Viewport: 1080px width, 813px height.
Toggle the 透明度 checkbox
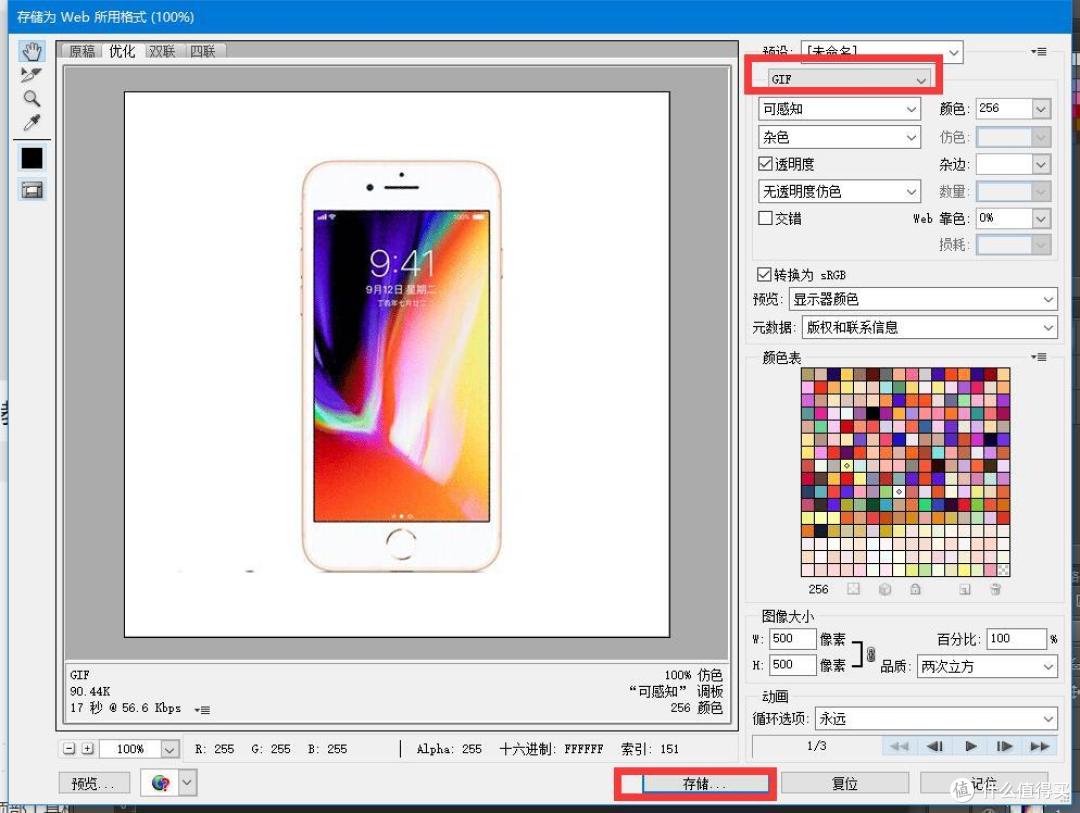[x=765, y=164]
